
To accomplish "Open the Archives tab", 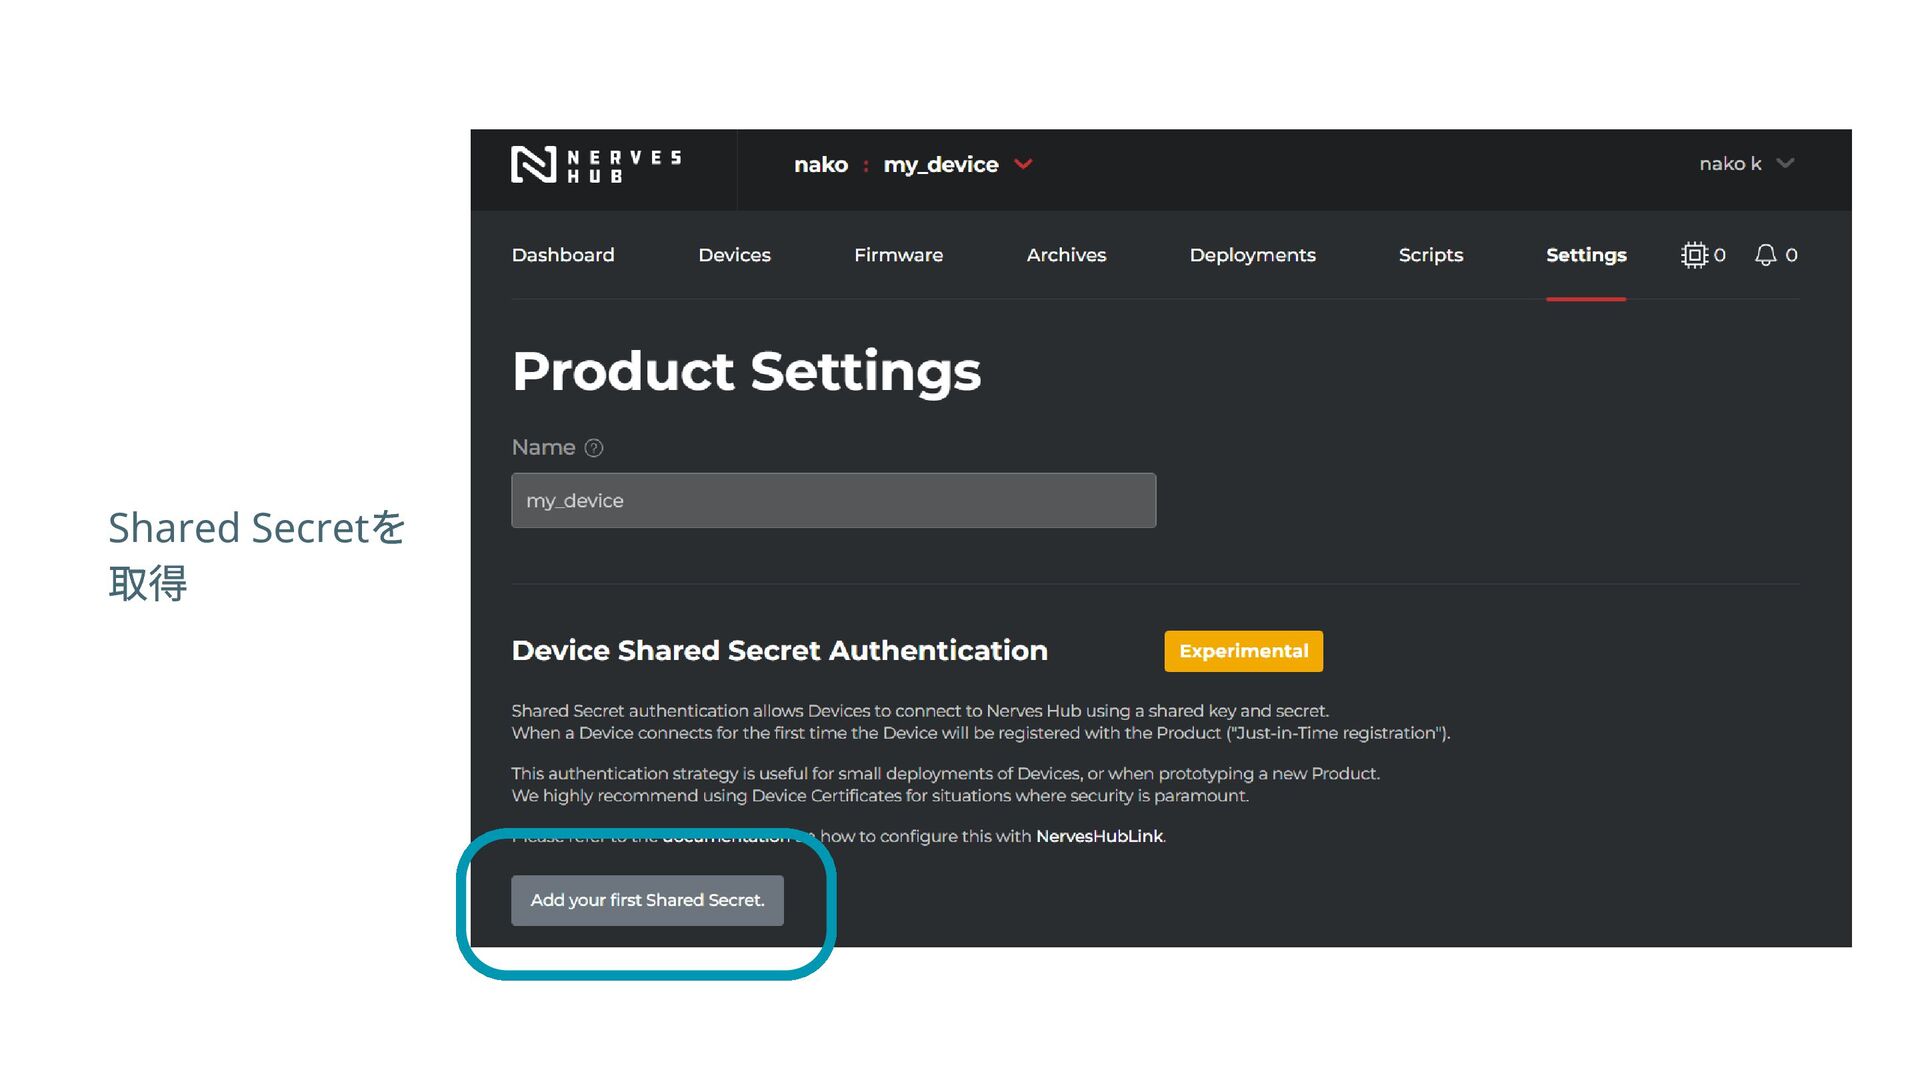I will tap(1066, 255).
